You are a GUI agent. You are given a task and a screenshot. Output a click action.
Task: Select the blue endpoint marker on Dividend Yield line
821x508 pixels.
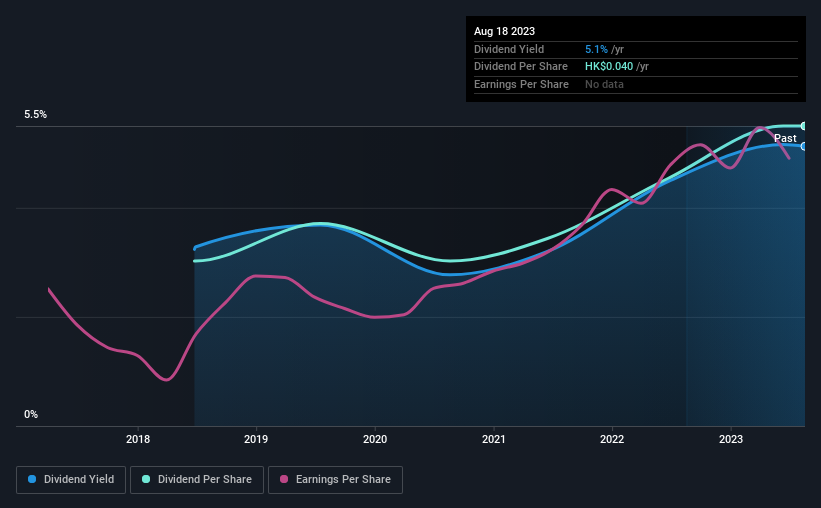pyautogui.click(x=804, y=147)
